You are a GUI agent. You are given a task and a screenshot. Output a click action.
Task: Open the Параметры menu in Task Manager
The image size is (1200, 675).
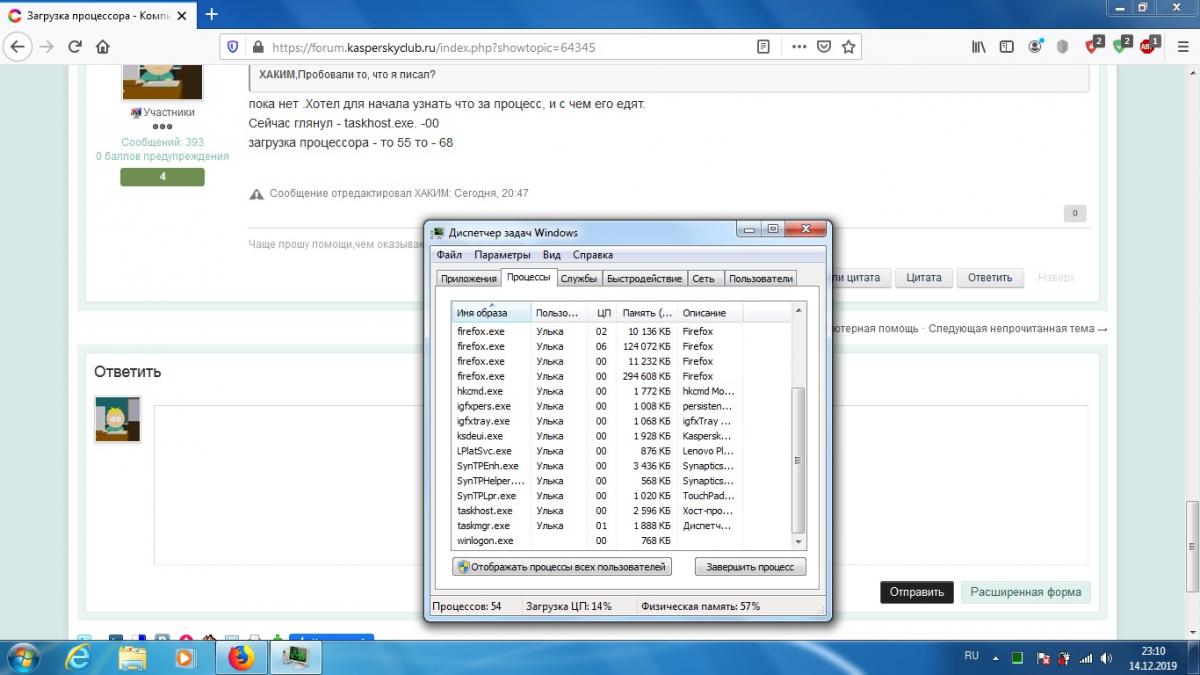coord(502,255)
